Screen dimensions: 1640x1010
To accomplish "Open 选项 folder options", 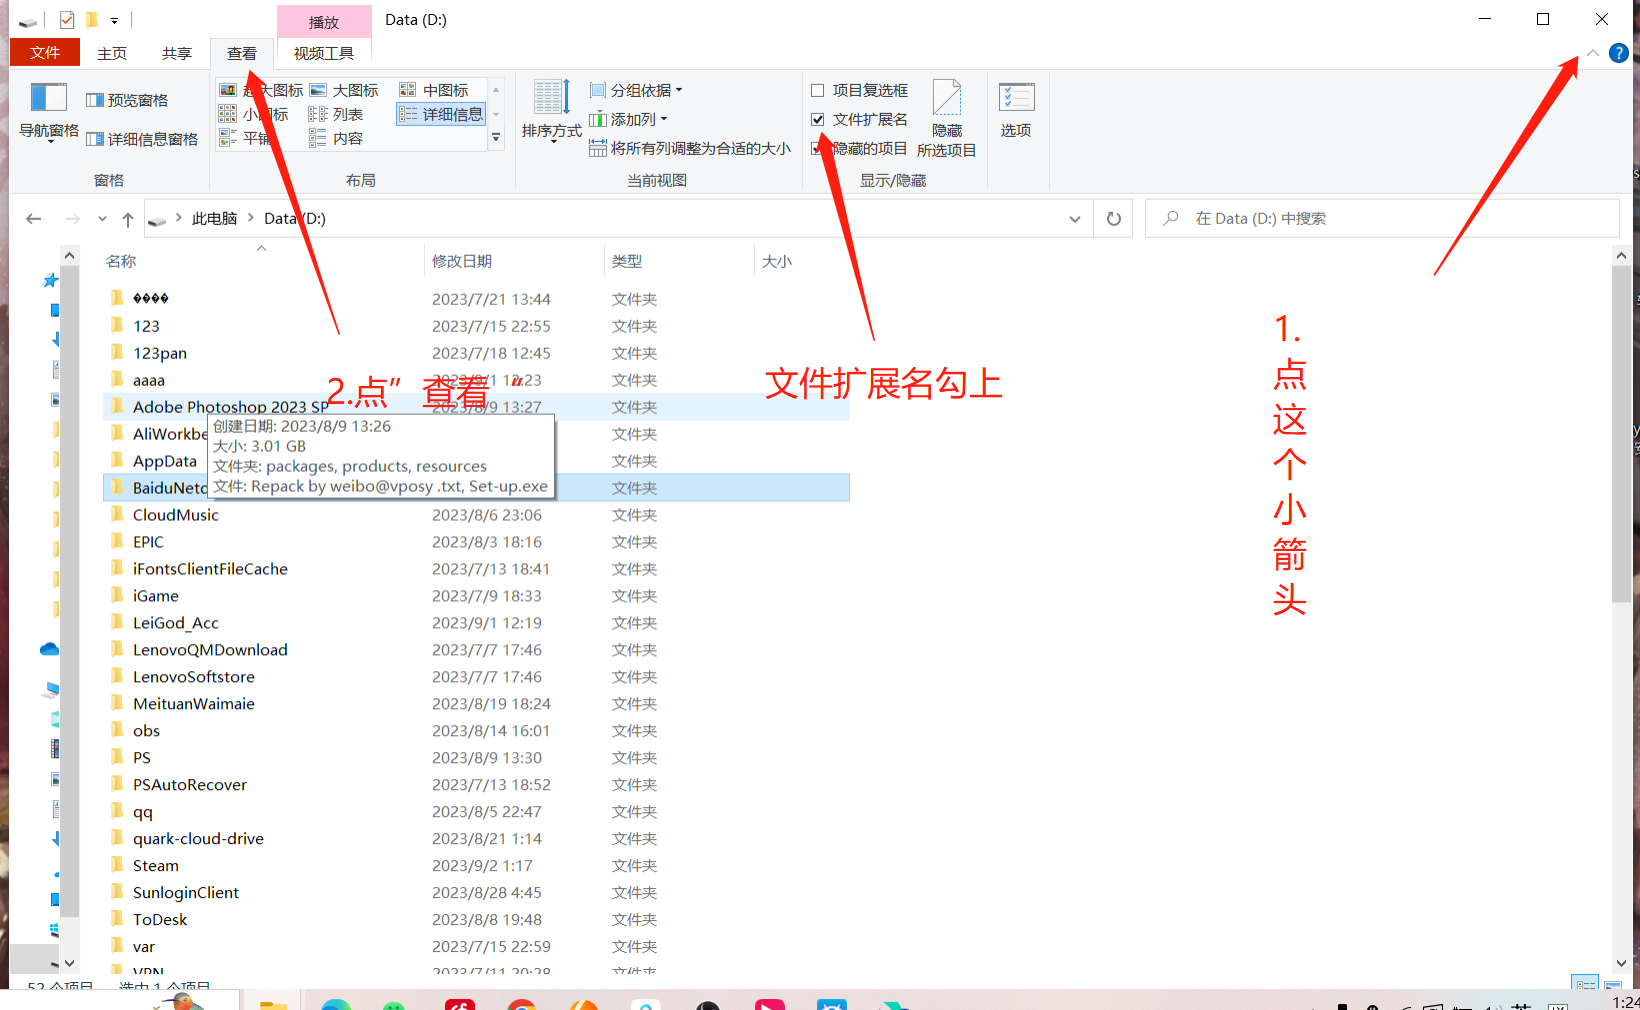I will pyautogui.click(x=1016, y=110).
